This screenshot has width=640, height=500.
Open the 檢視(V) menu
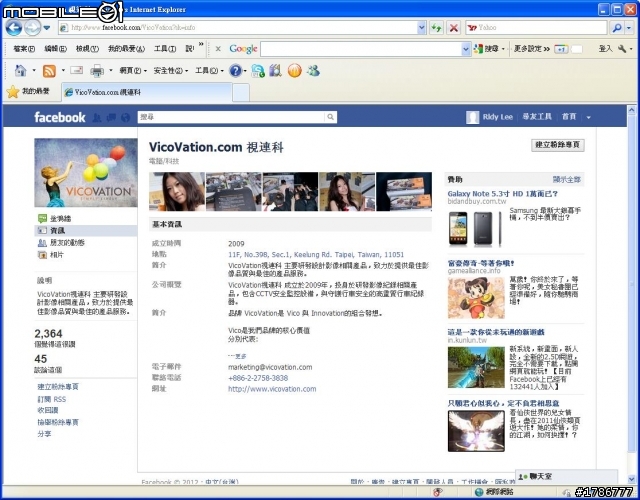point(87,49)
